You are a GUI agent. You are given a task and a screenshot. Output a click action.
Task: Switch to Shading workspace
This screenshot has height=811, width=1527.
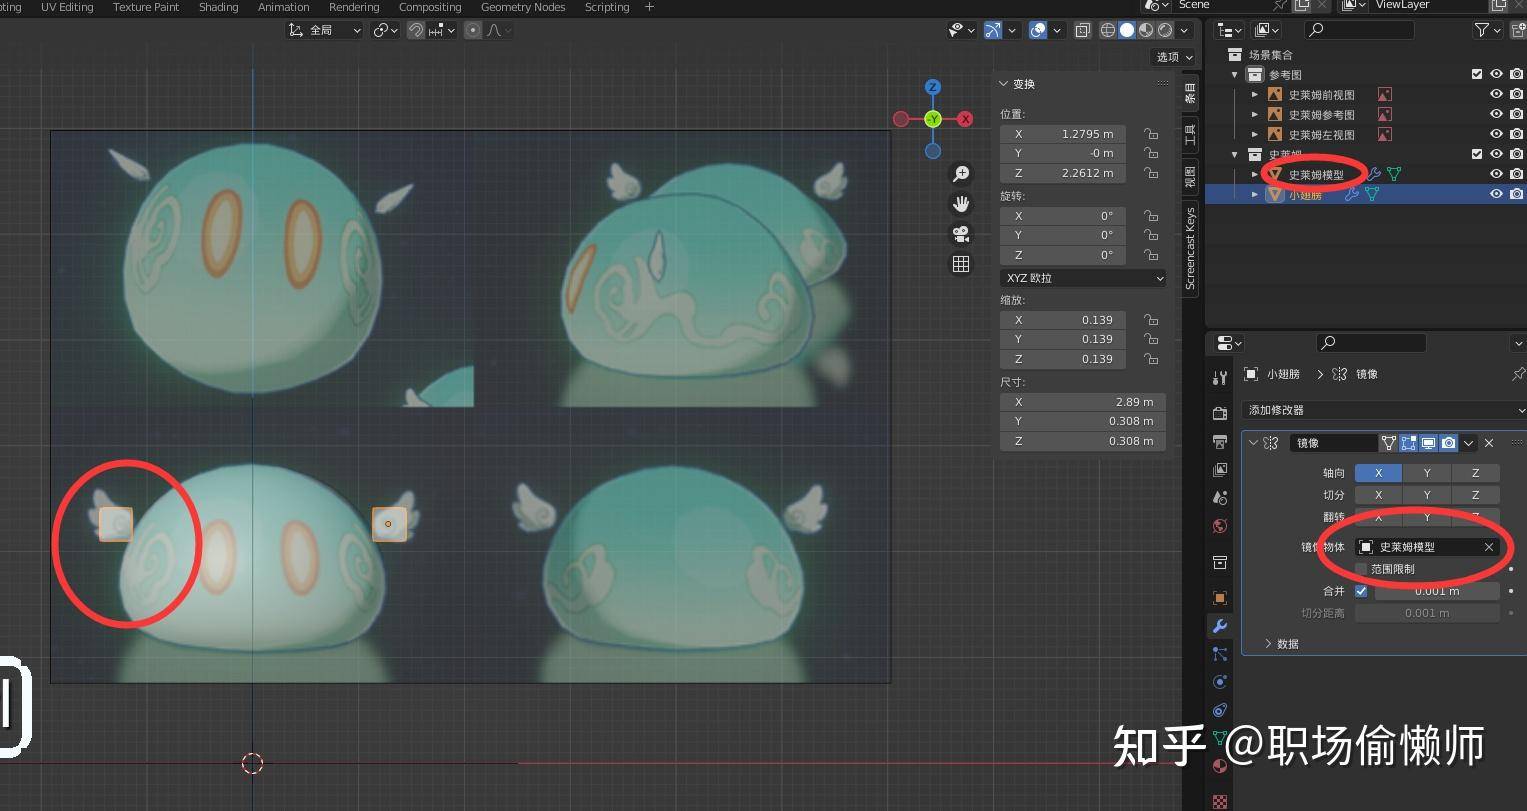(x=218, y=7)
